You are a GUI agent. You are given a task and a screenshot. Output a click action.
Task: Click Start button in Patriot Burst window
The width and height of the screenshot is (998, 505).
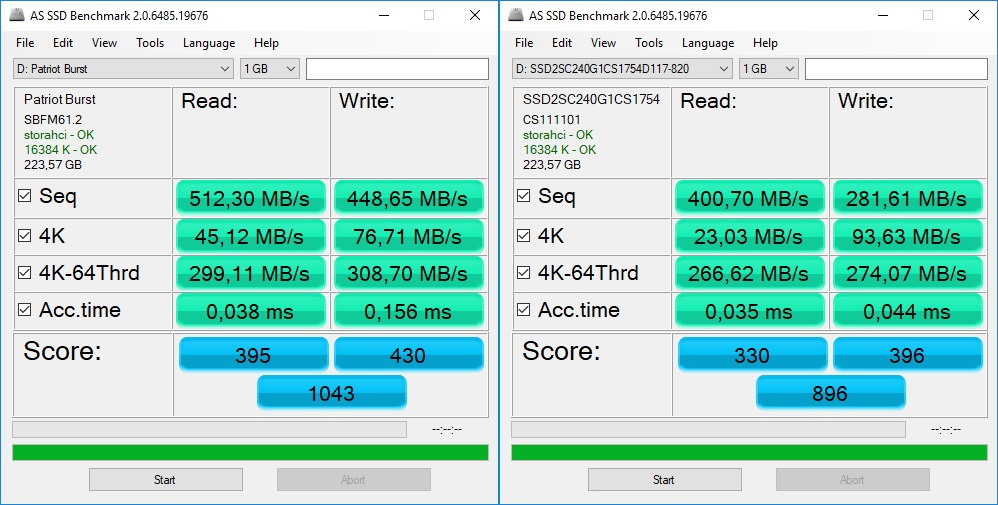(165, 480)
